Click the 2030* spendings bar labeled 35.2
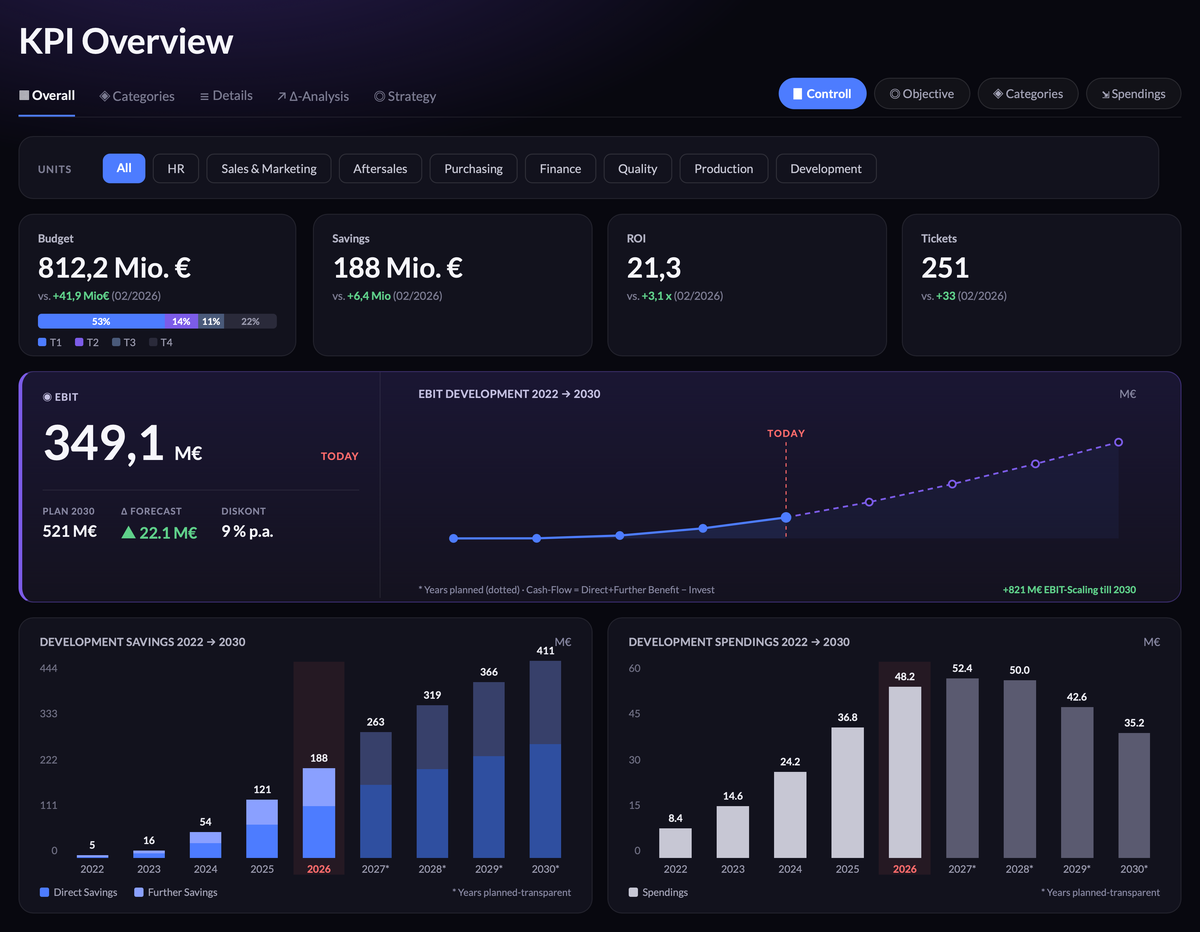 click(1134, 795)
